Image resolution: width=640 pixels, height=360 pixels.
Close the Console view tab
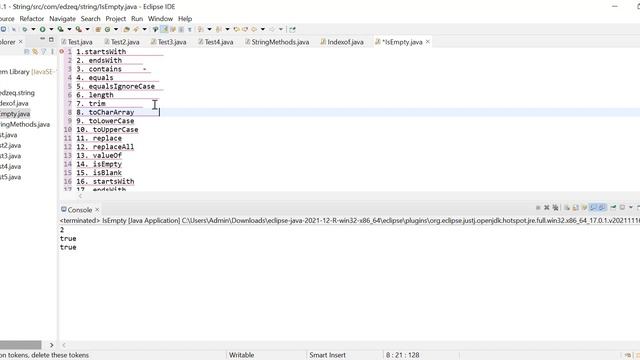pos(97,210)
